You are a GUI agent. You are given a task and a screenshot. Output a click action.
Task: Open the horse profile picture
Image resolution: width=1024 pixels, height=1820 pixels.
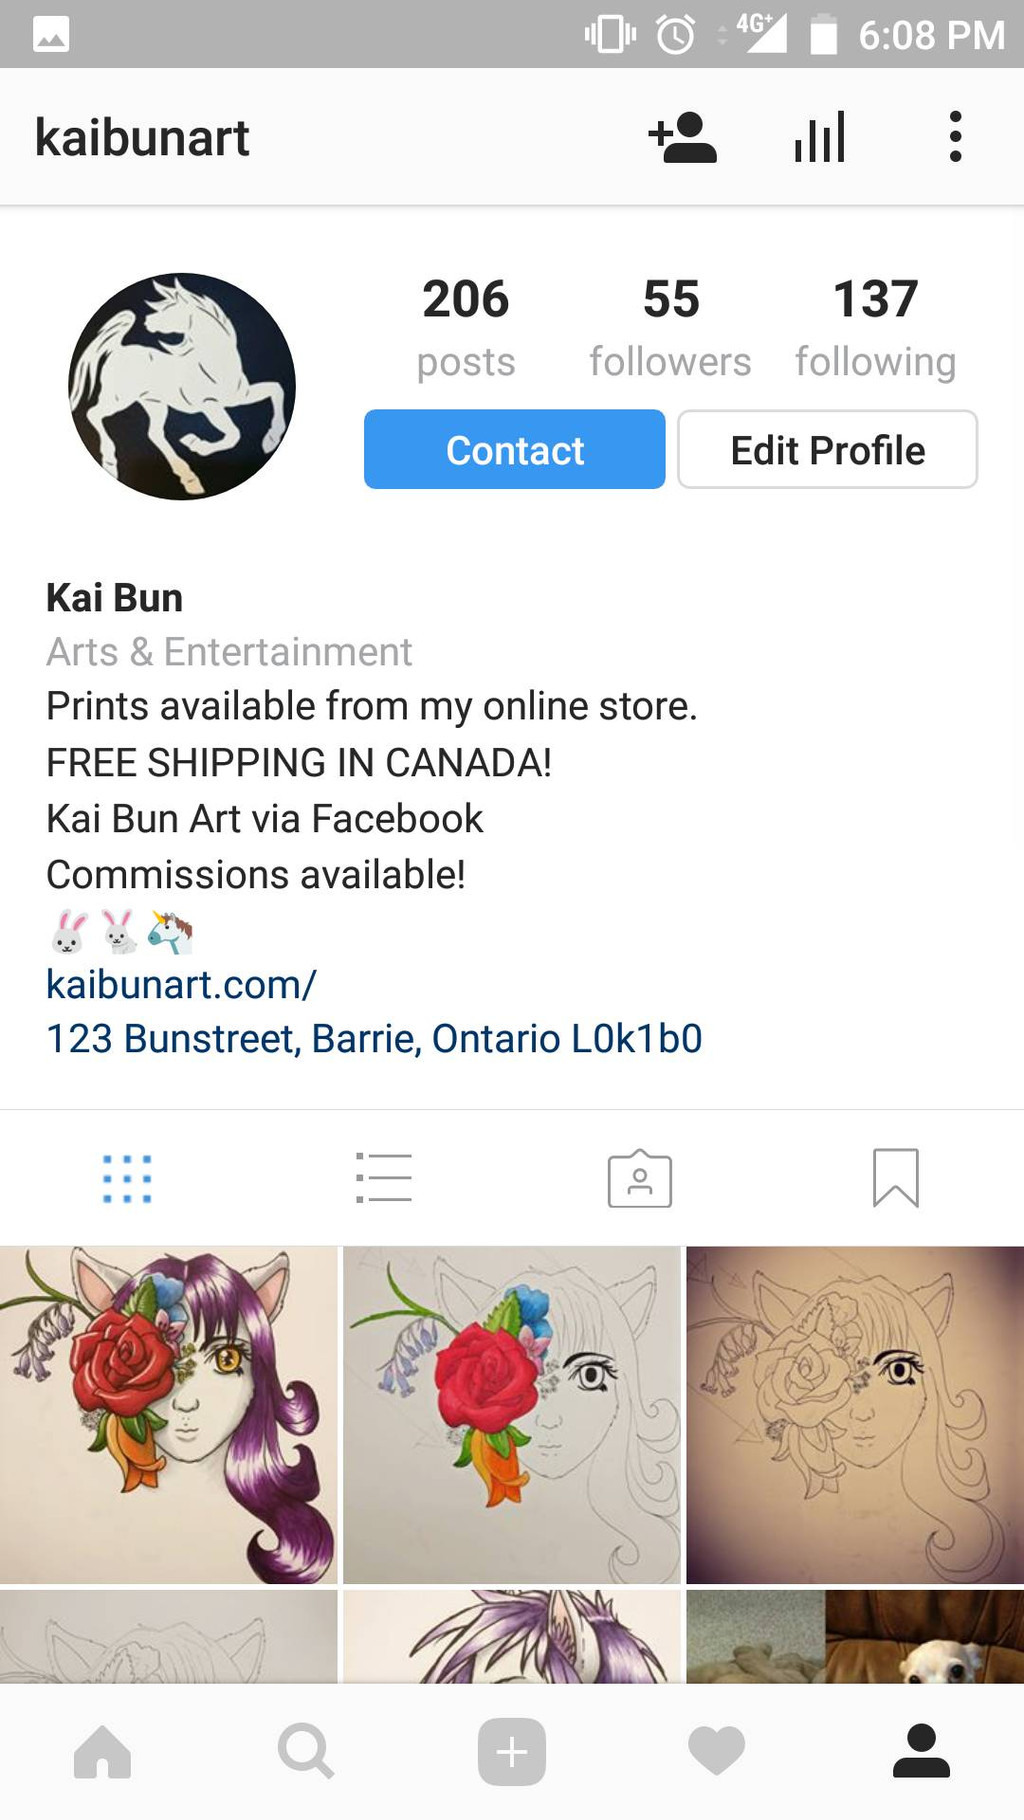(182, 386)
